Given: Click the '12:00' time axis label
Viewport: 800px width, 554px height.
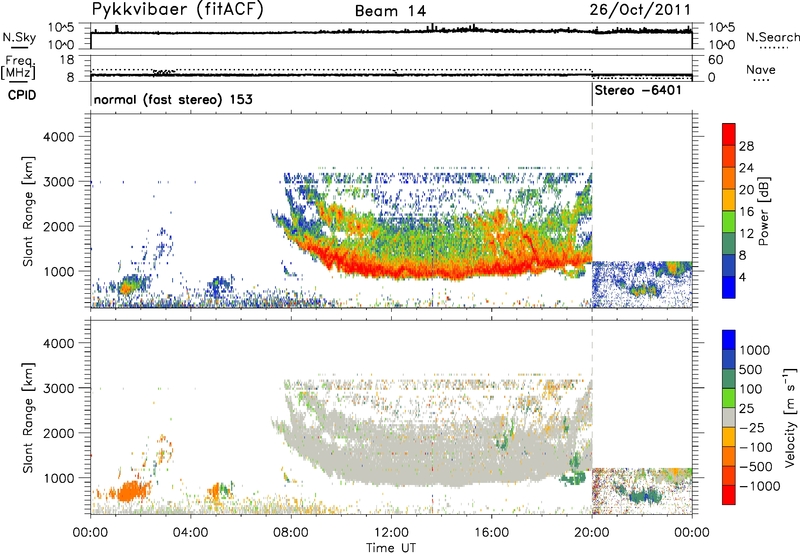Looking at the screenshot, I should (391, 533).
